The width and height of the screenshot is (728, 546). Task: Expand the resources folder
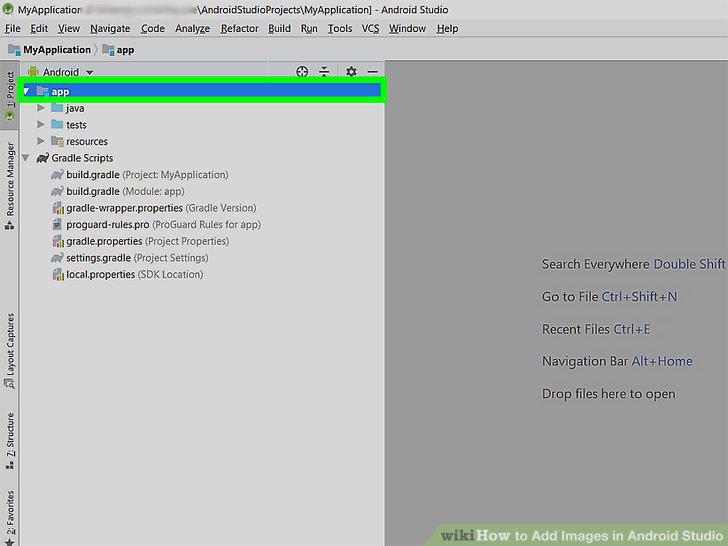click(x=40, y=141)
